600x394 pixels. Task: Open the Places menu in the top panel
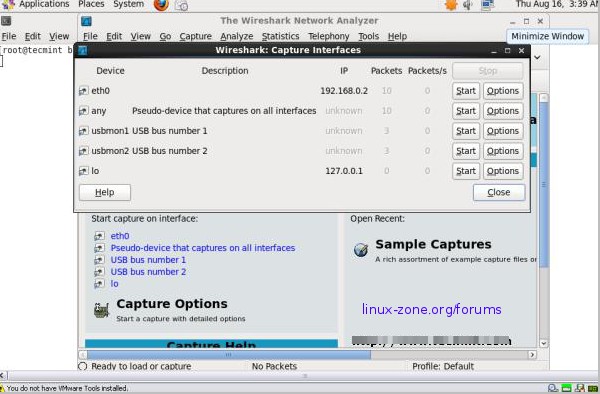91,5
